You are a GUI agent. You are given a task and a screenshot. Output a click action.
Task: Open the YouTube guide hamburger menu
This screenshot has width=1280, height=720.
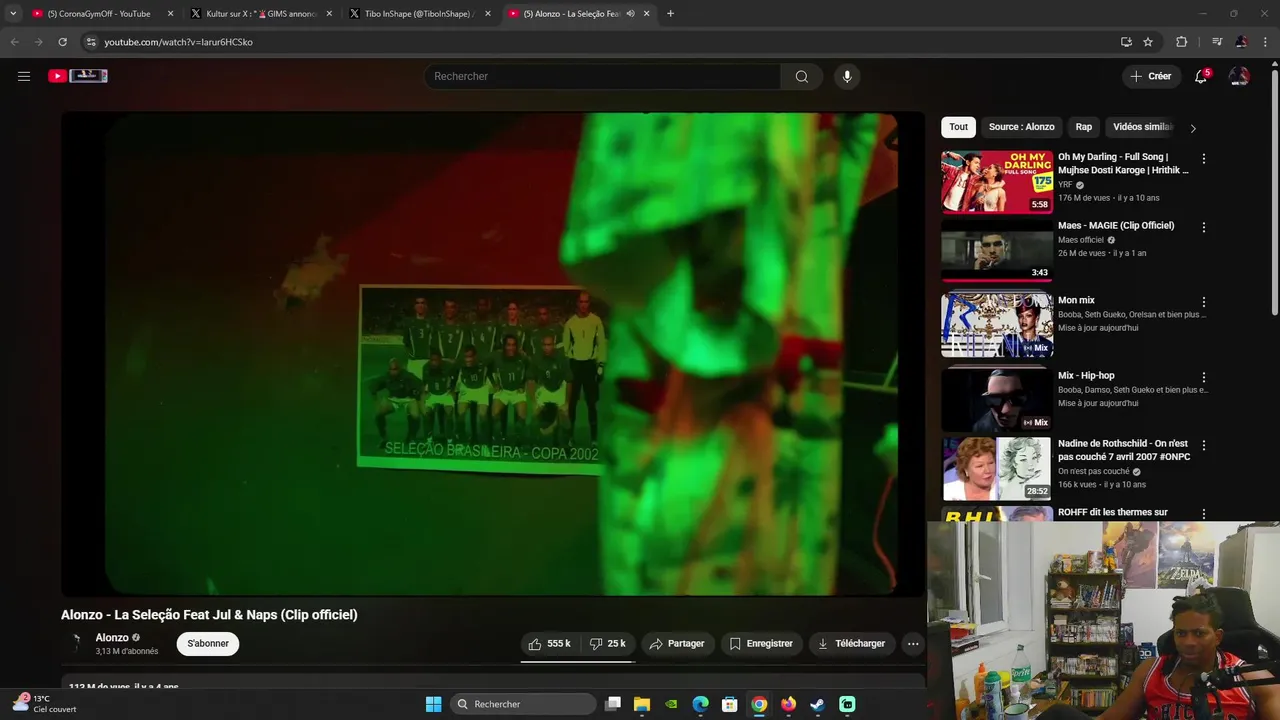tap(24, 76)
